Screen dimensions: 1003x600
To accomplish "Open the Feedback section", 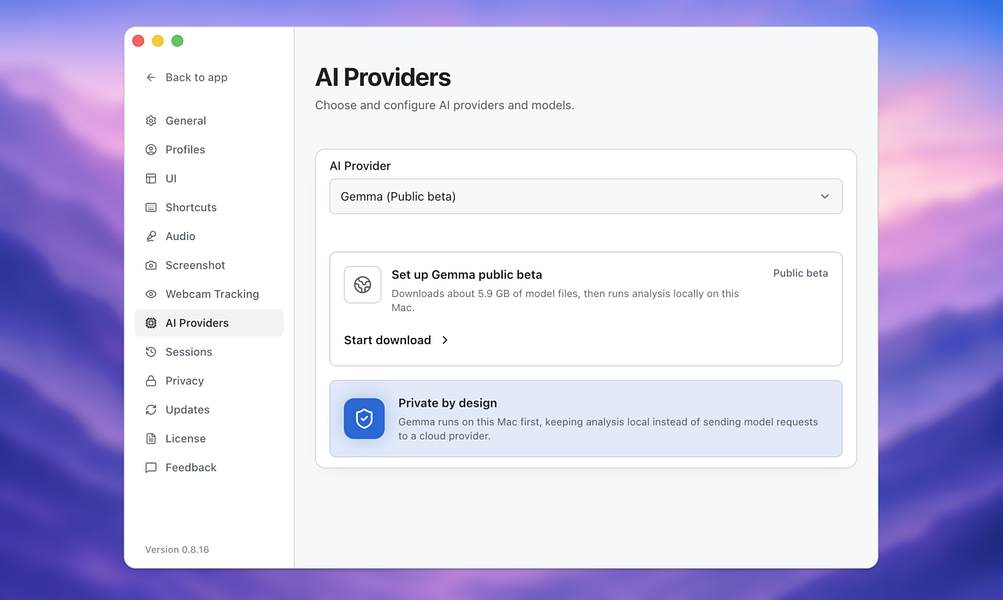I will point(209,468).
